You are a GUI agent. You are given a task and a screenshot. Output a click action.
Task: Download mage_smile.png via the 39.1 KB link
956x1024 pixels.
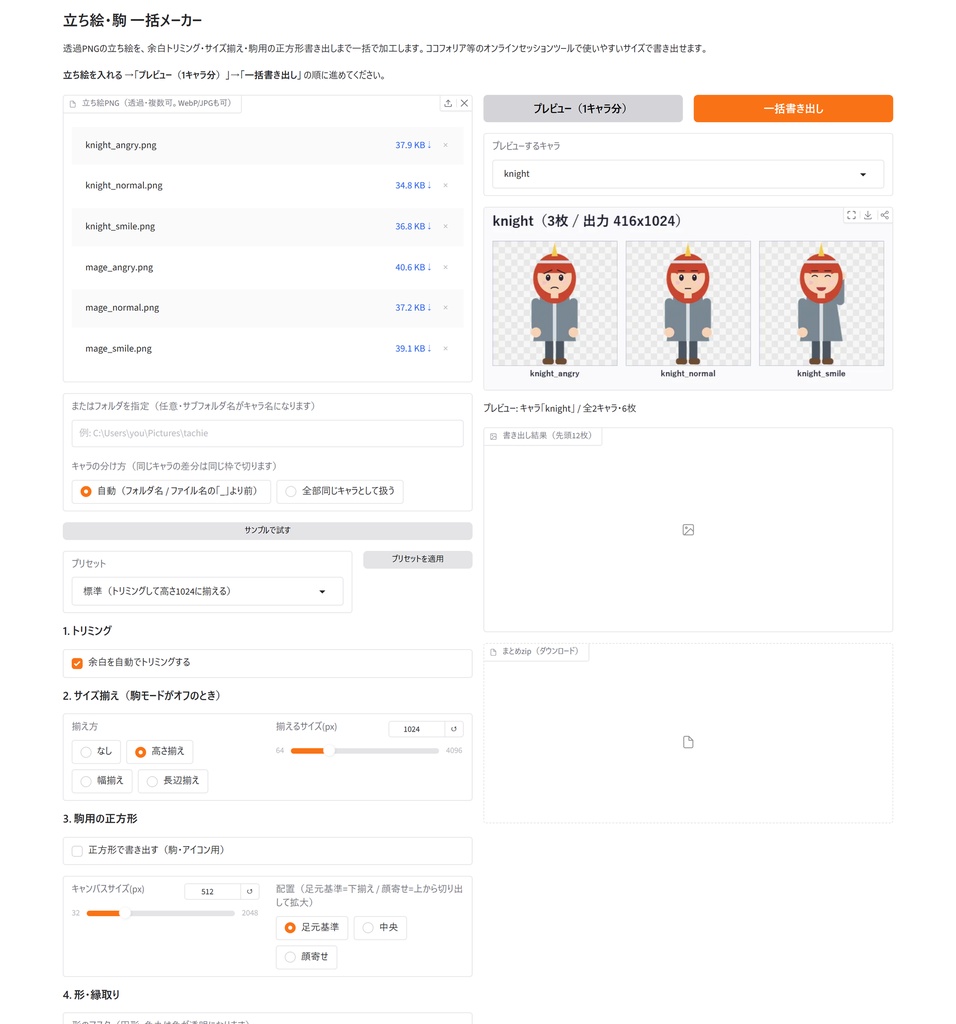pyautogui.click(x=413, y=349)
